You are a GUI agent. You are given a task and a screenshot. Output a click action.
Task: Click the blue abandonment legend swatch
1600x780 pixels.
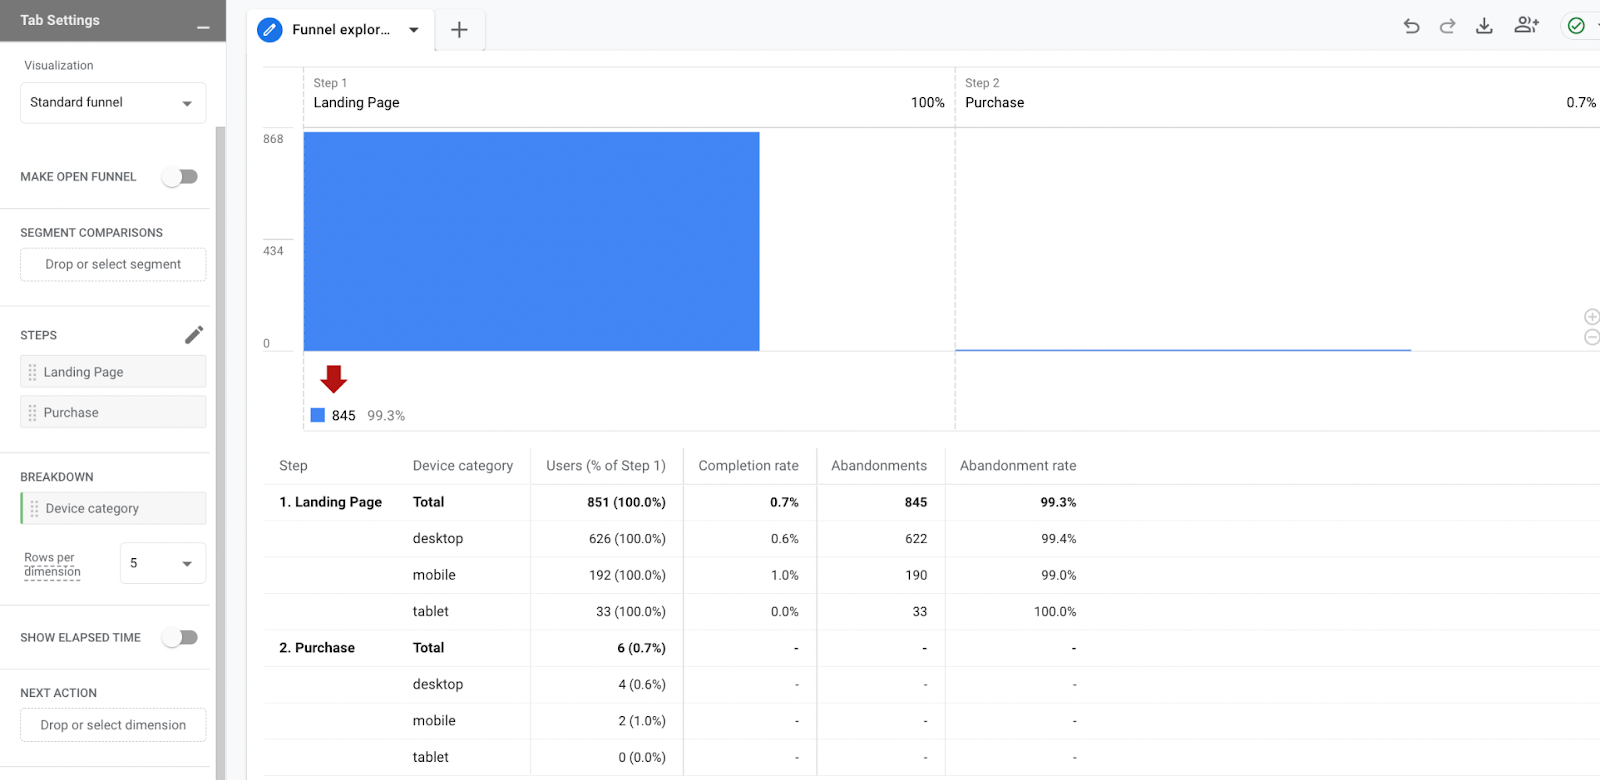318,416
